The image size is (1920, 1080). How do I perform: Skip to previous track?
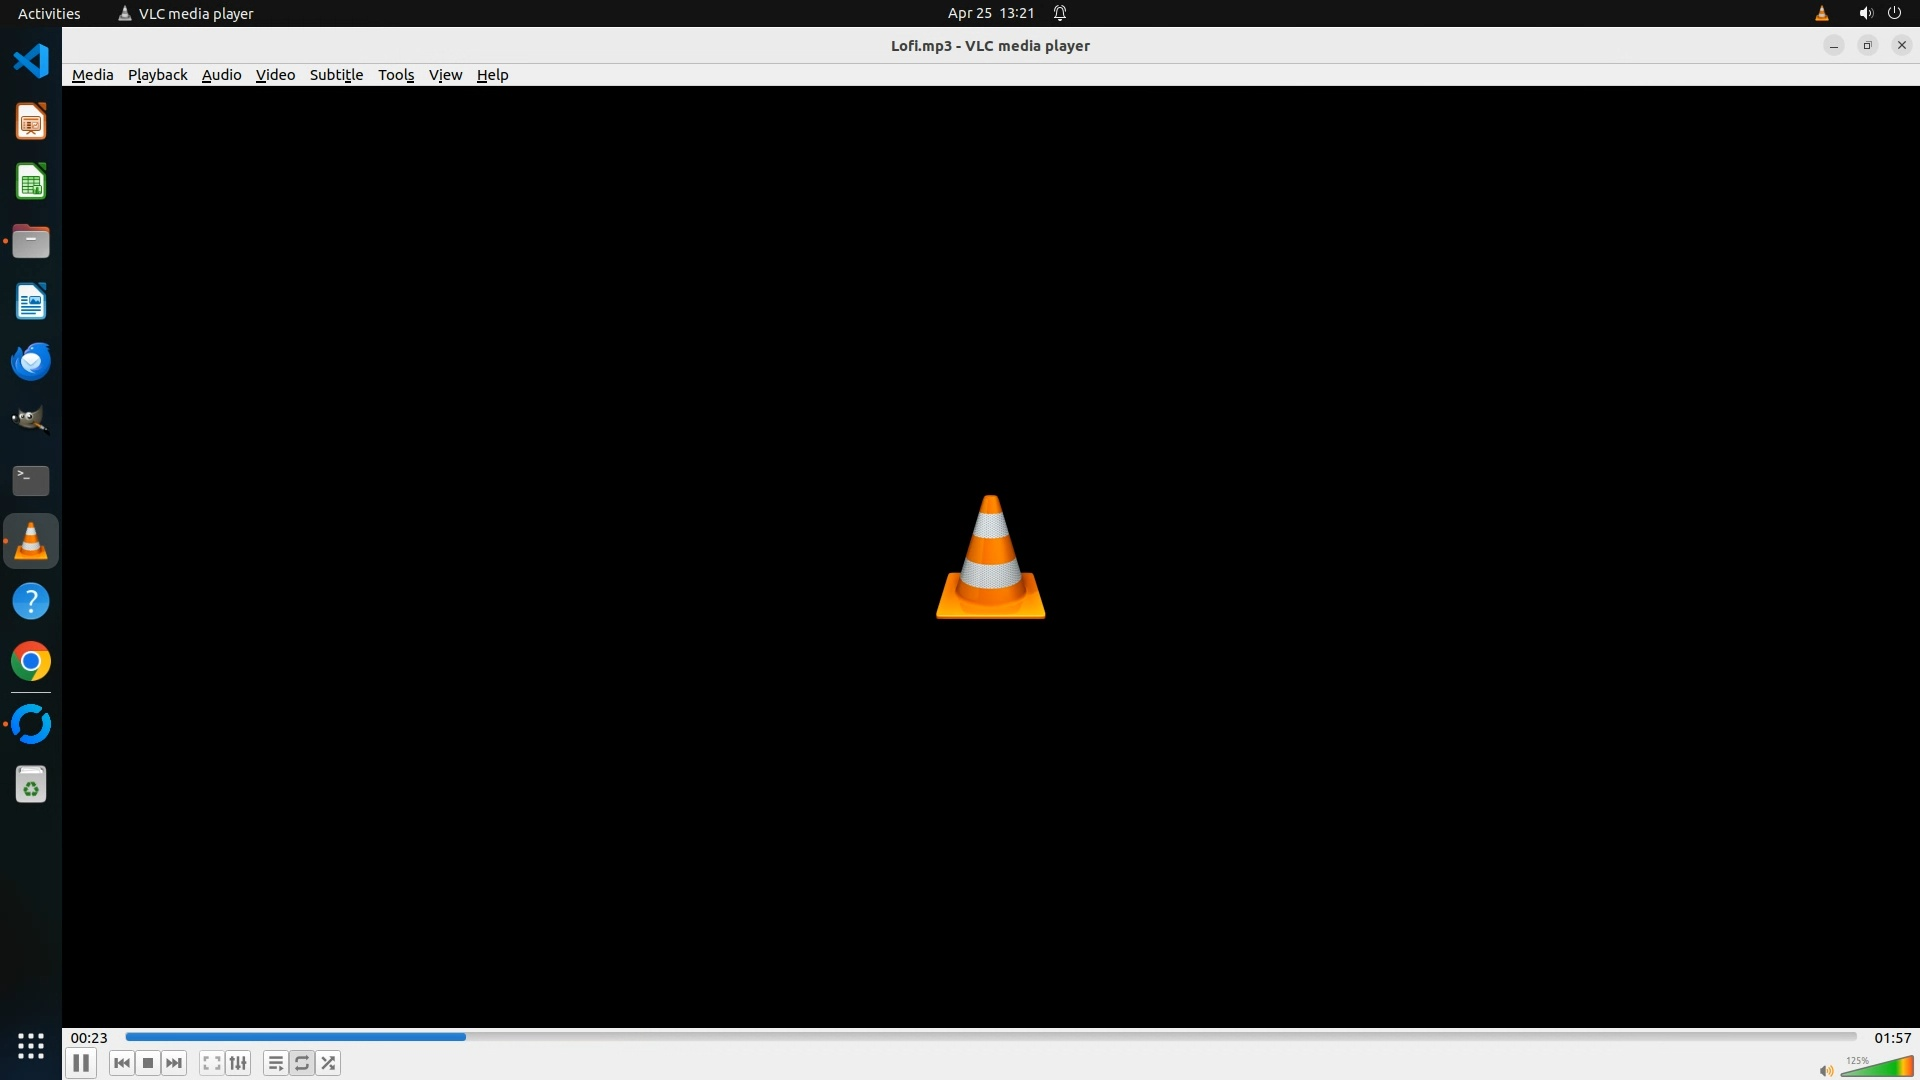point(122,1063)
